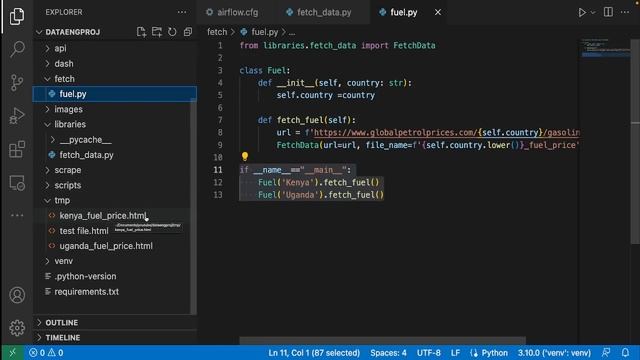This screenshot has width=640, height=360.
Task: Click the editor horizontal scrollbar
Action: click(382, 340)
